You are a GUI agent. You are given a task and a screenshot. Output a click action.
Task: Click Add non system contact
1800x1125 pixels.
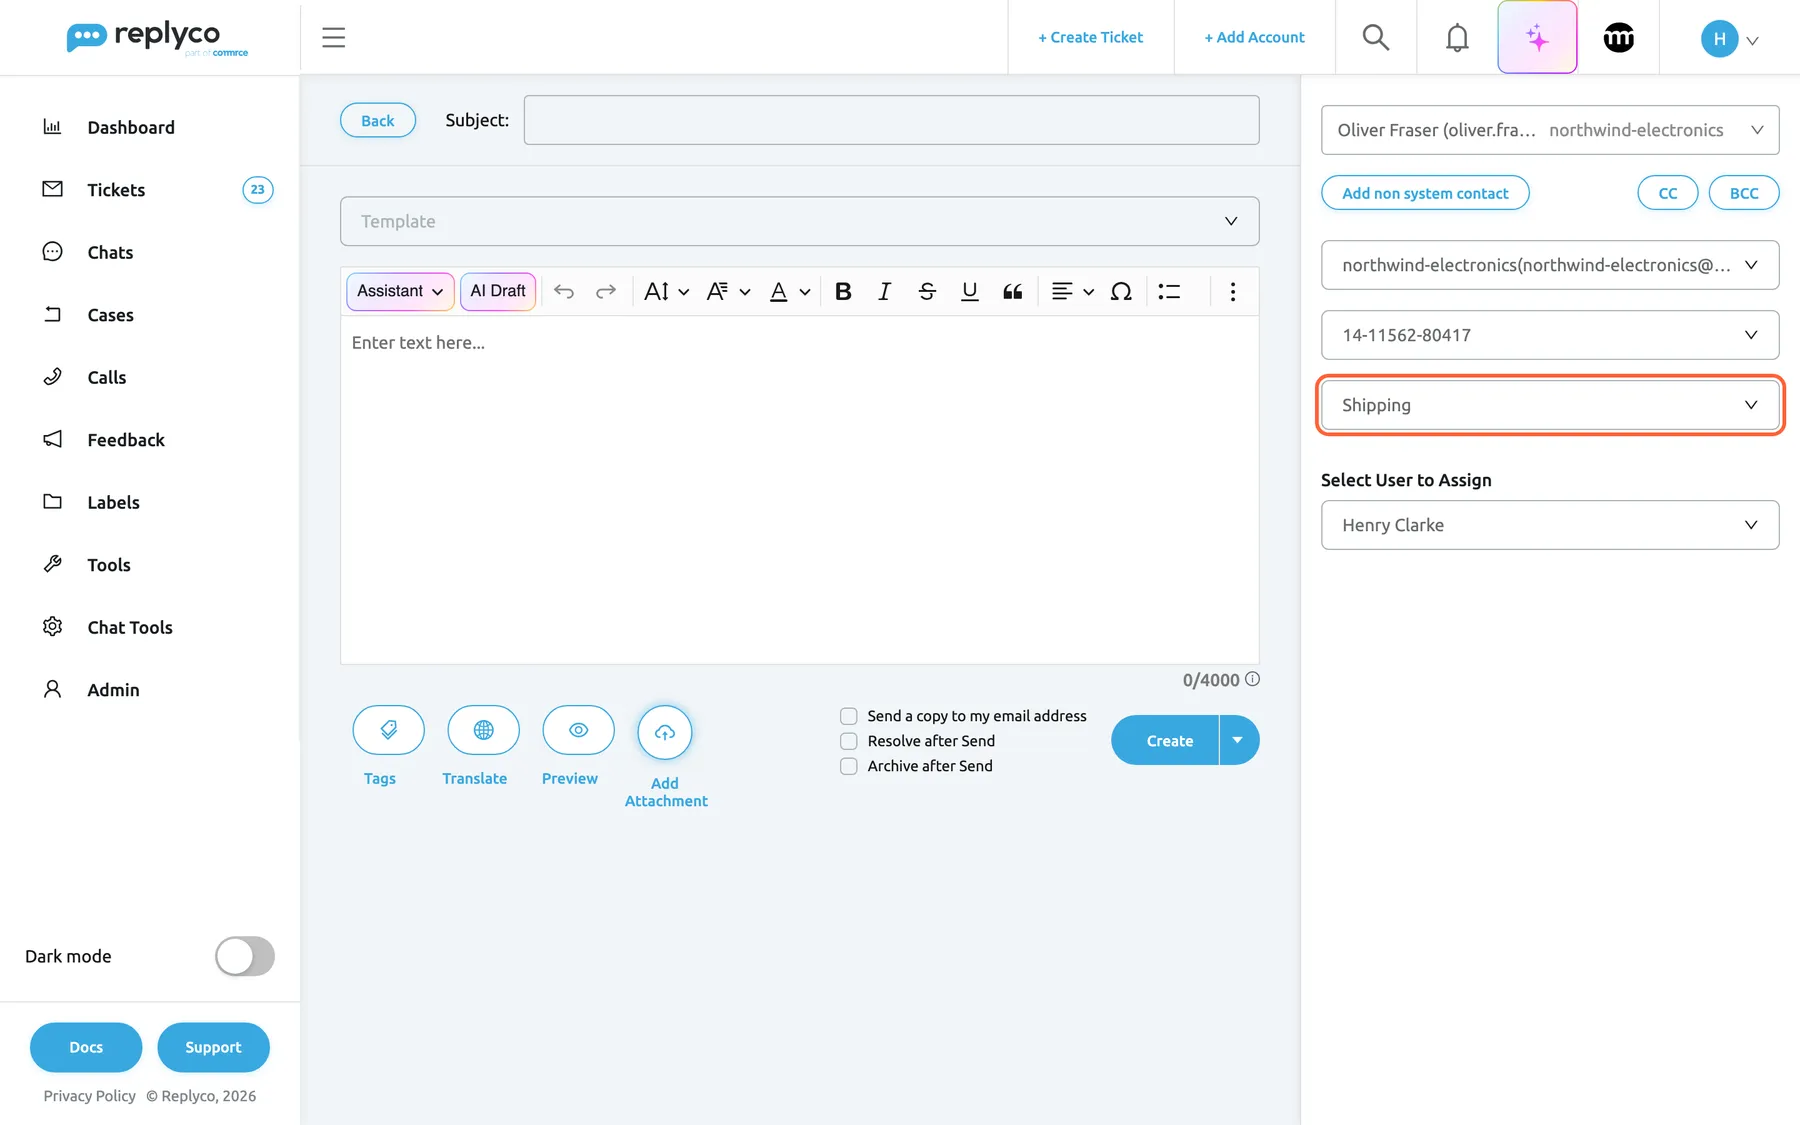(x=1425, y=193)
